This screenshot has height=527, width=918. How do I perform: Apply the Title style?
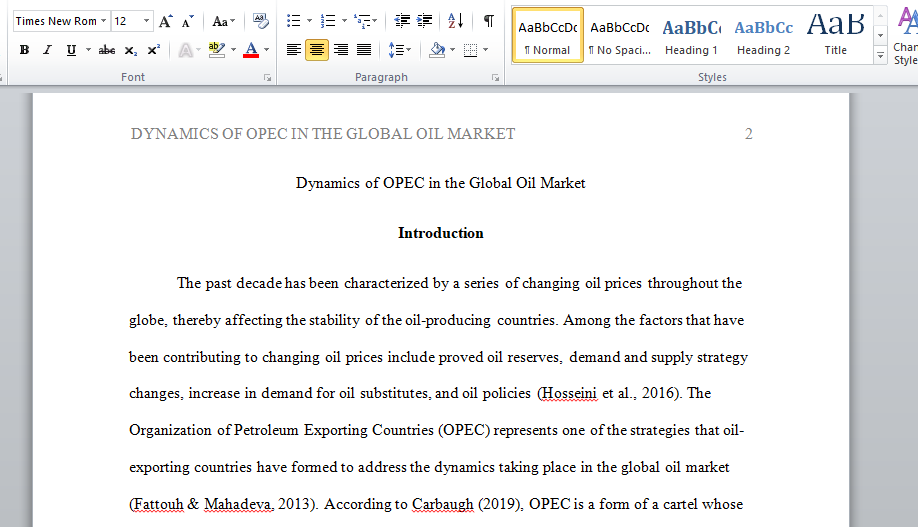[x=835, y=35]
